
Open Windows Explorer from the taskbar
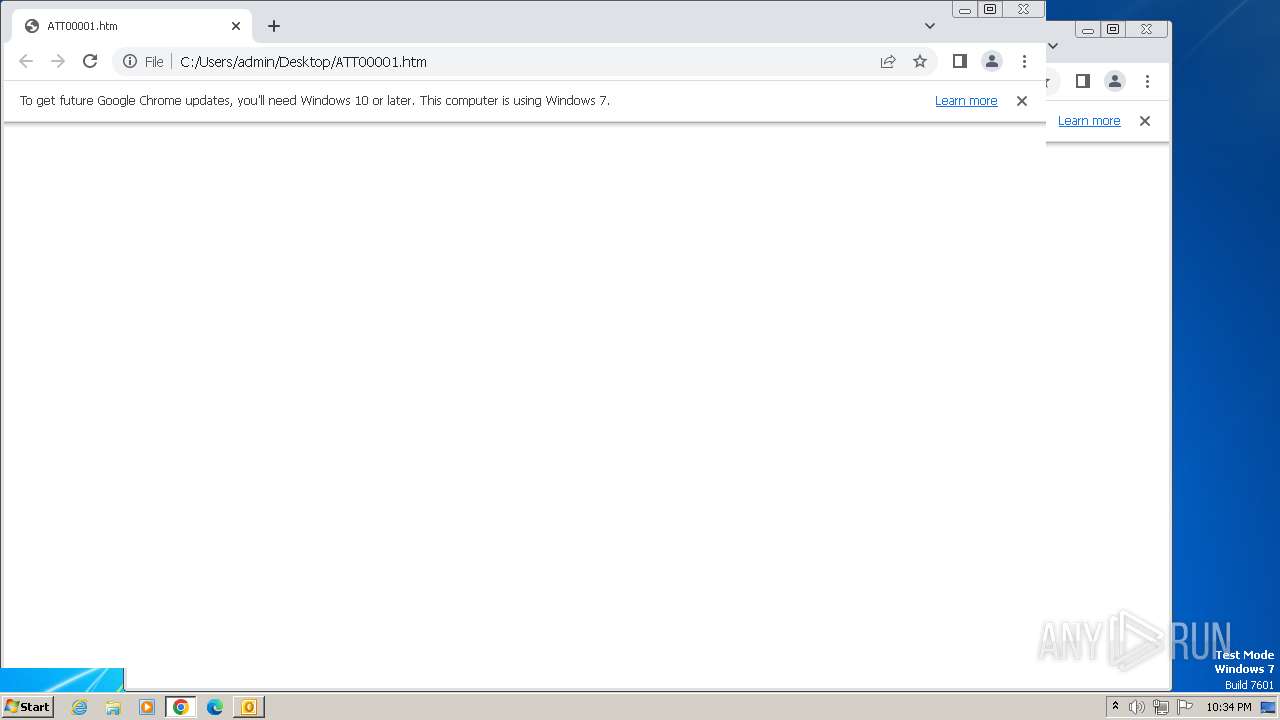[x=113, y=707]
